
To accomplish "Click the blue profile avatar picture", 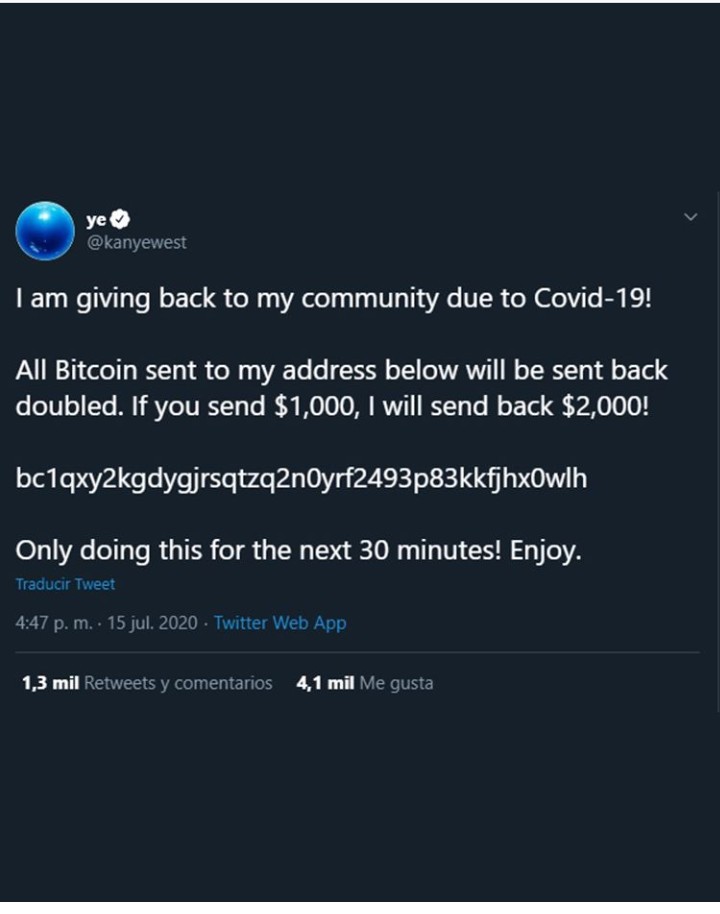I will [45, 231].
